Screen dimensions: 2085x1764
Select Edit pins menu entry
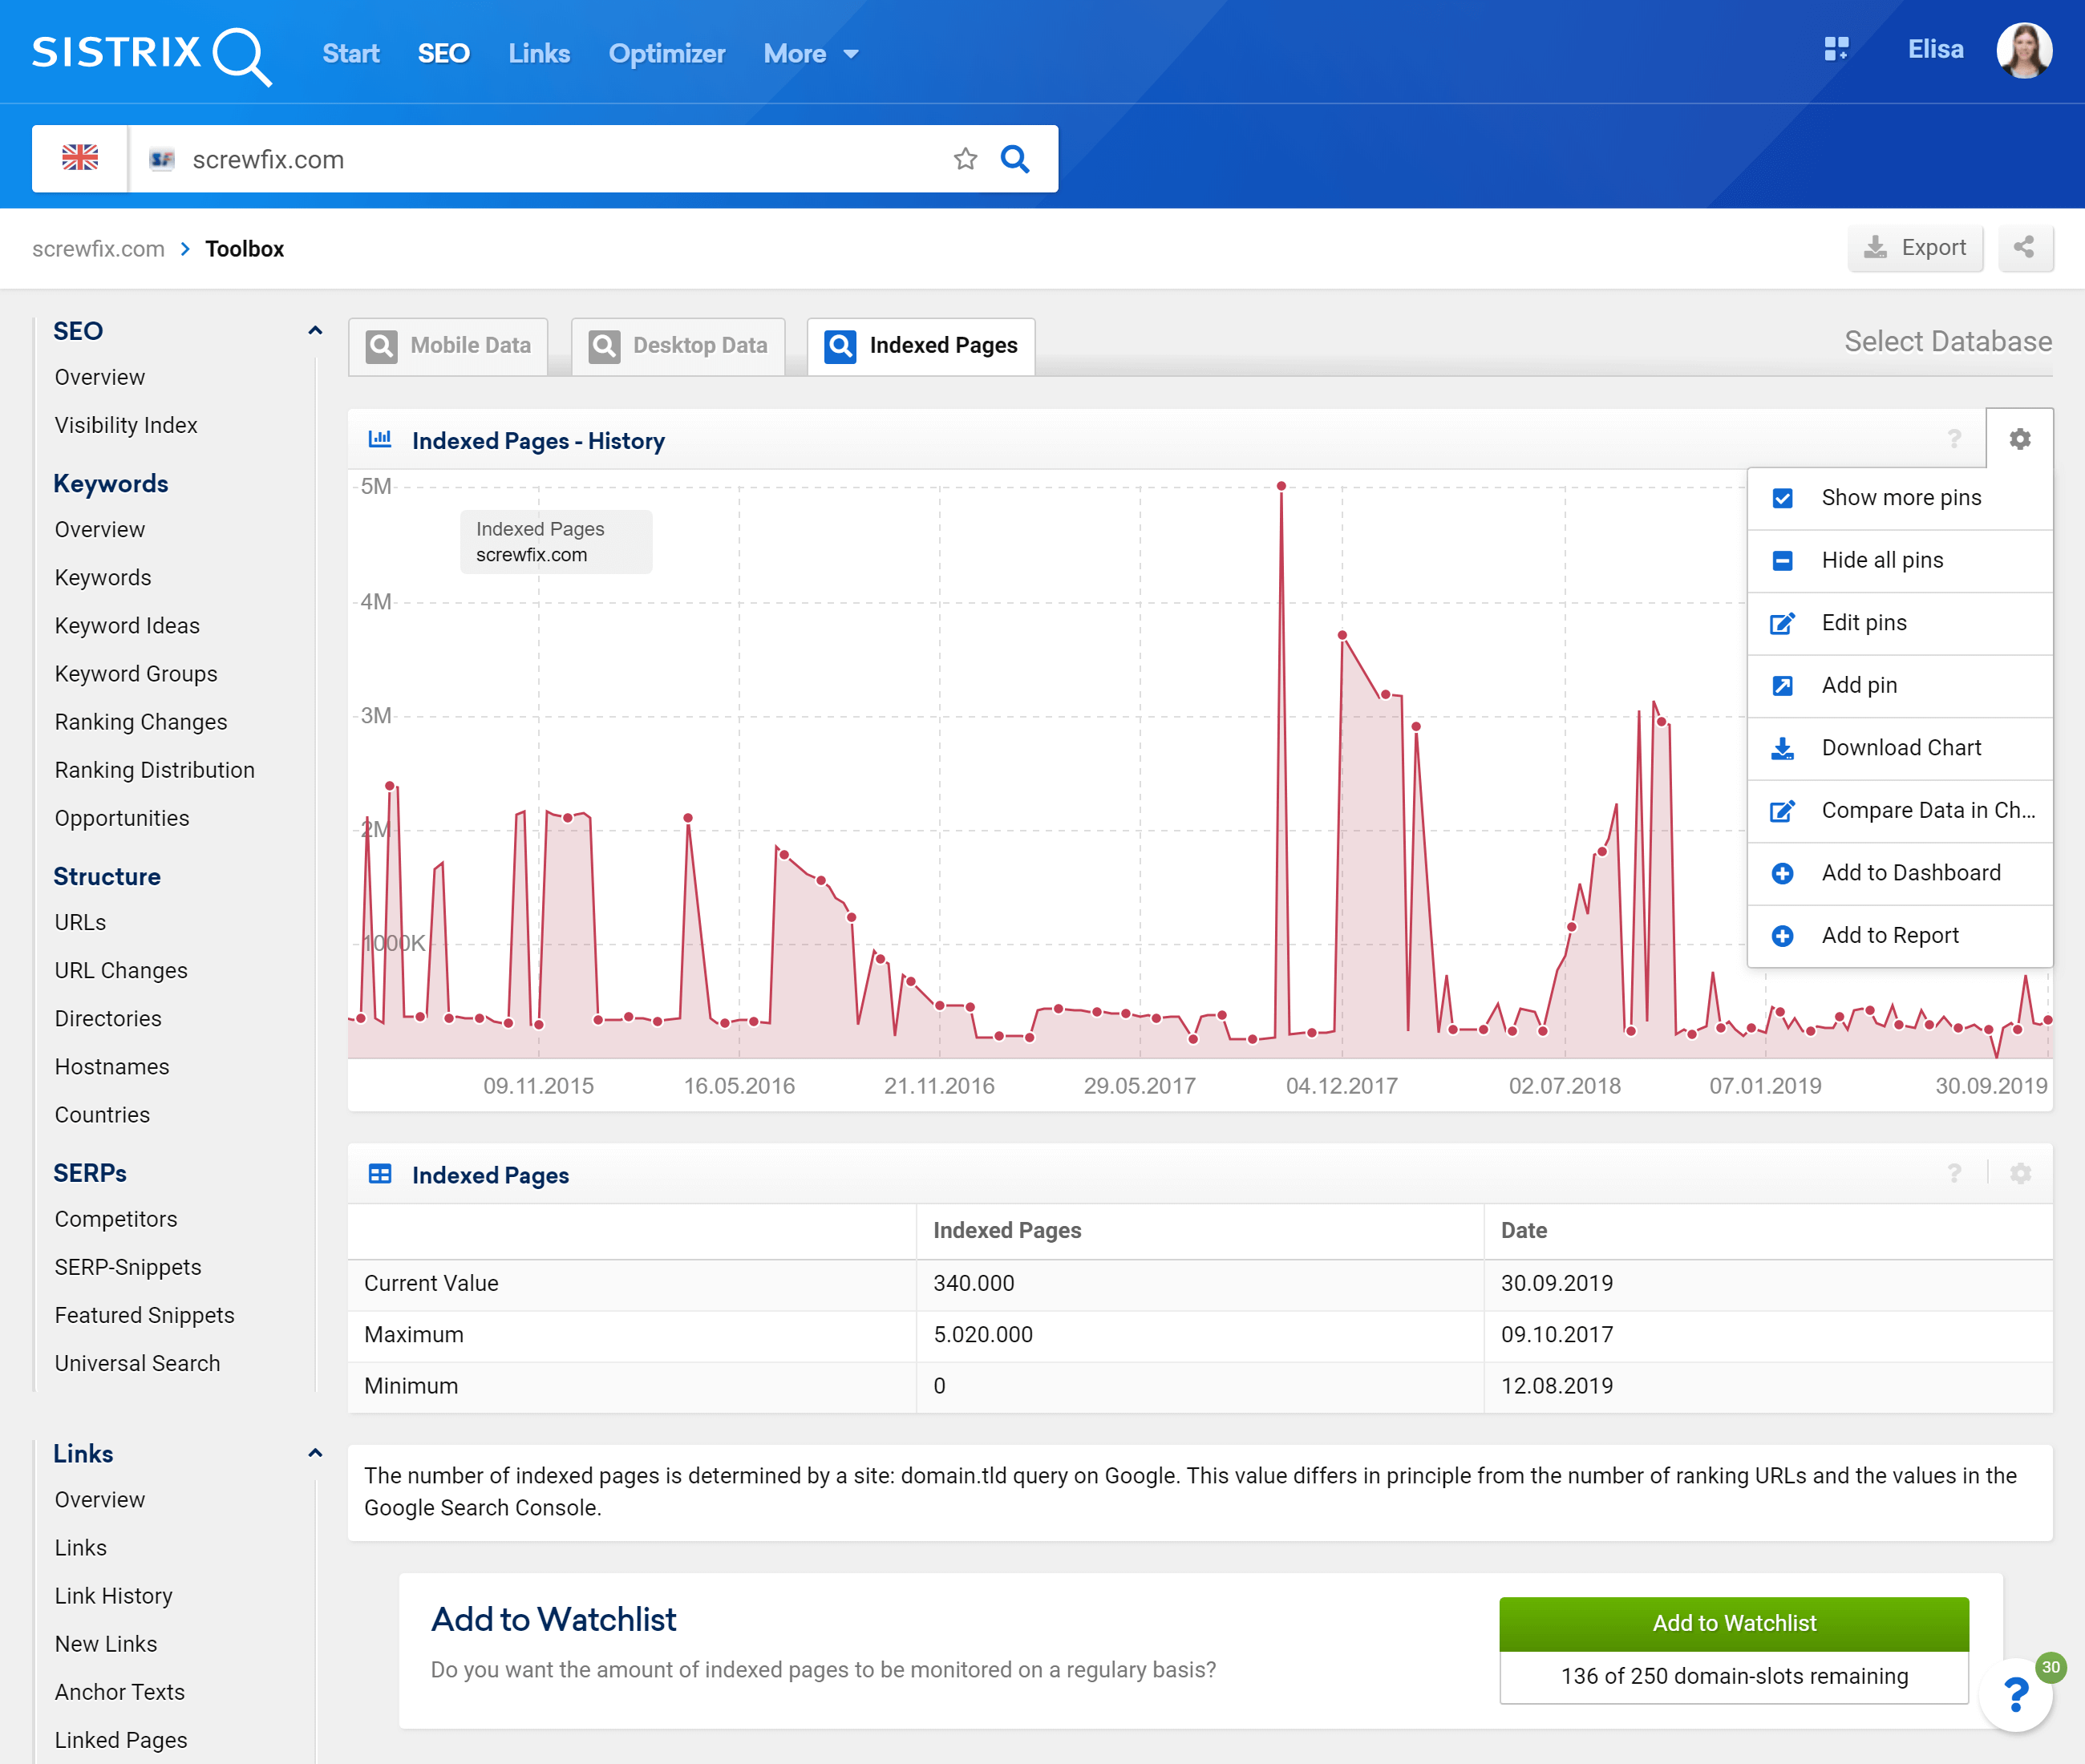point(1900,623)
